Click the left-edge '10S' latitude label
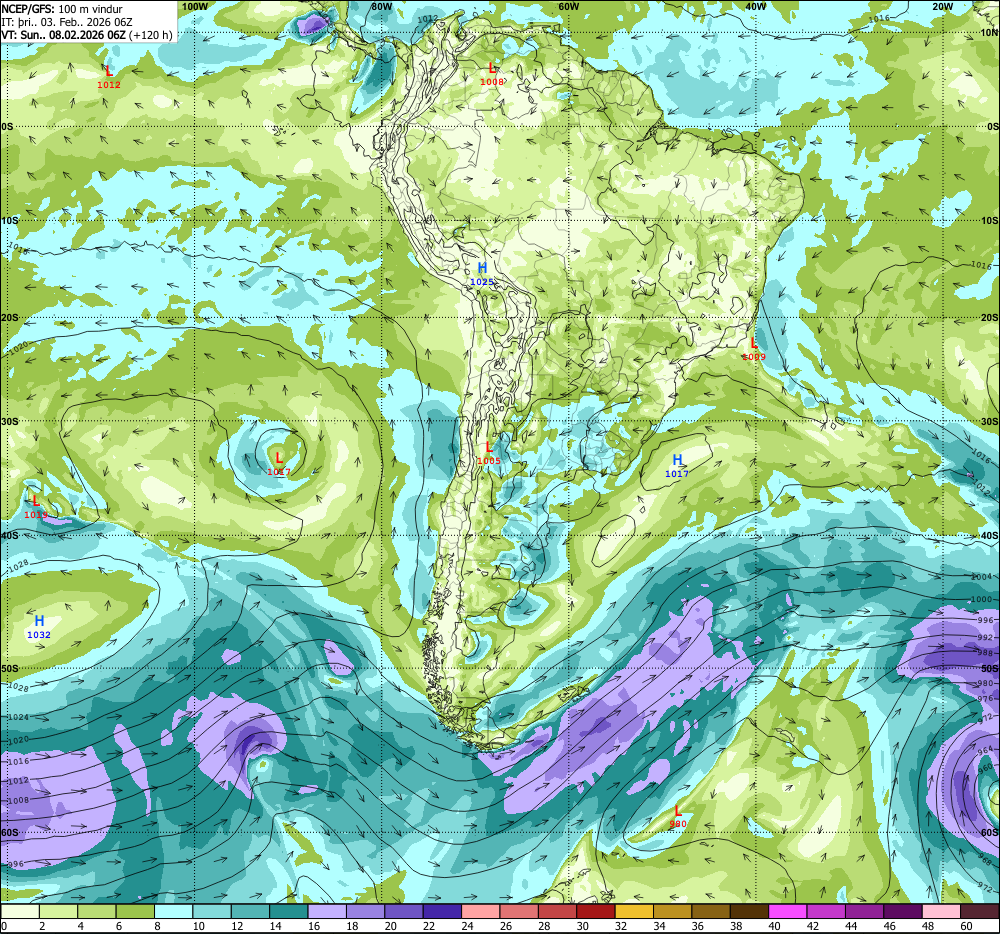Image resolution: width=1000 pixels, height=934 pixels. pyautogui.click(x=10, y=221)
